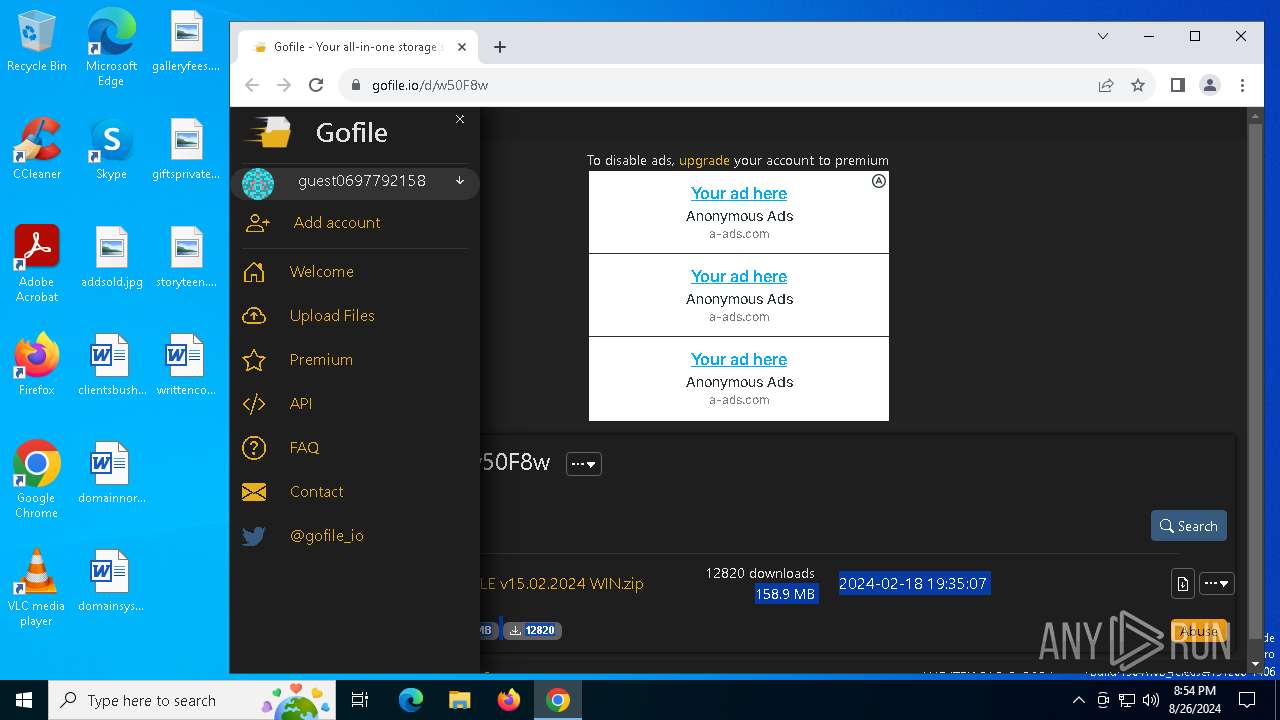Open Premium page
The height and width of the screenshot is (720, 1280).
pos(321,360)
